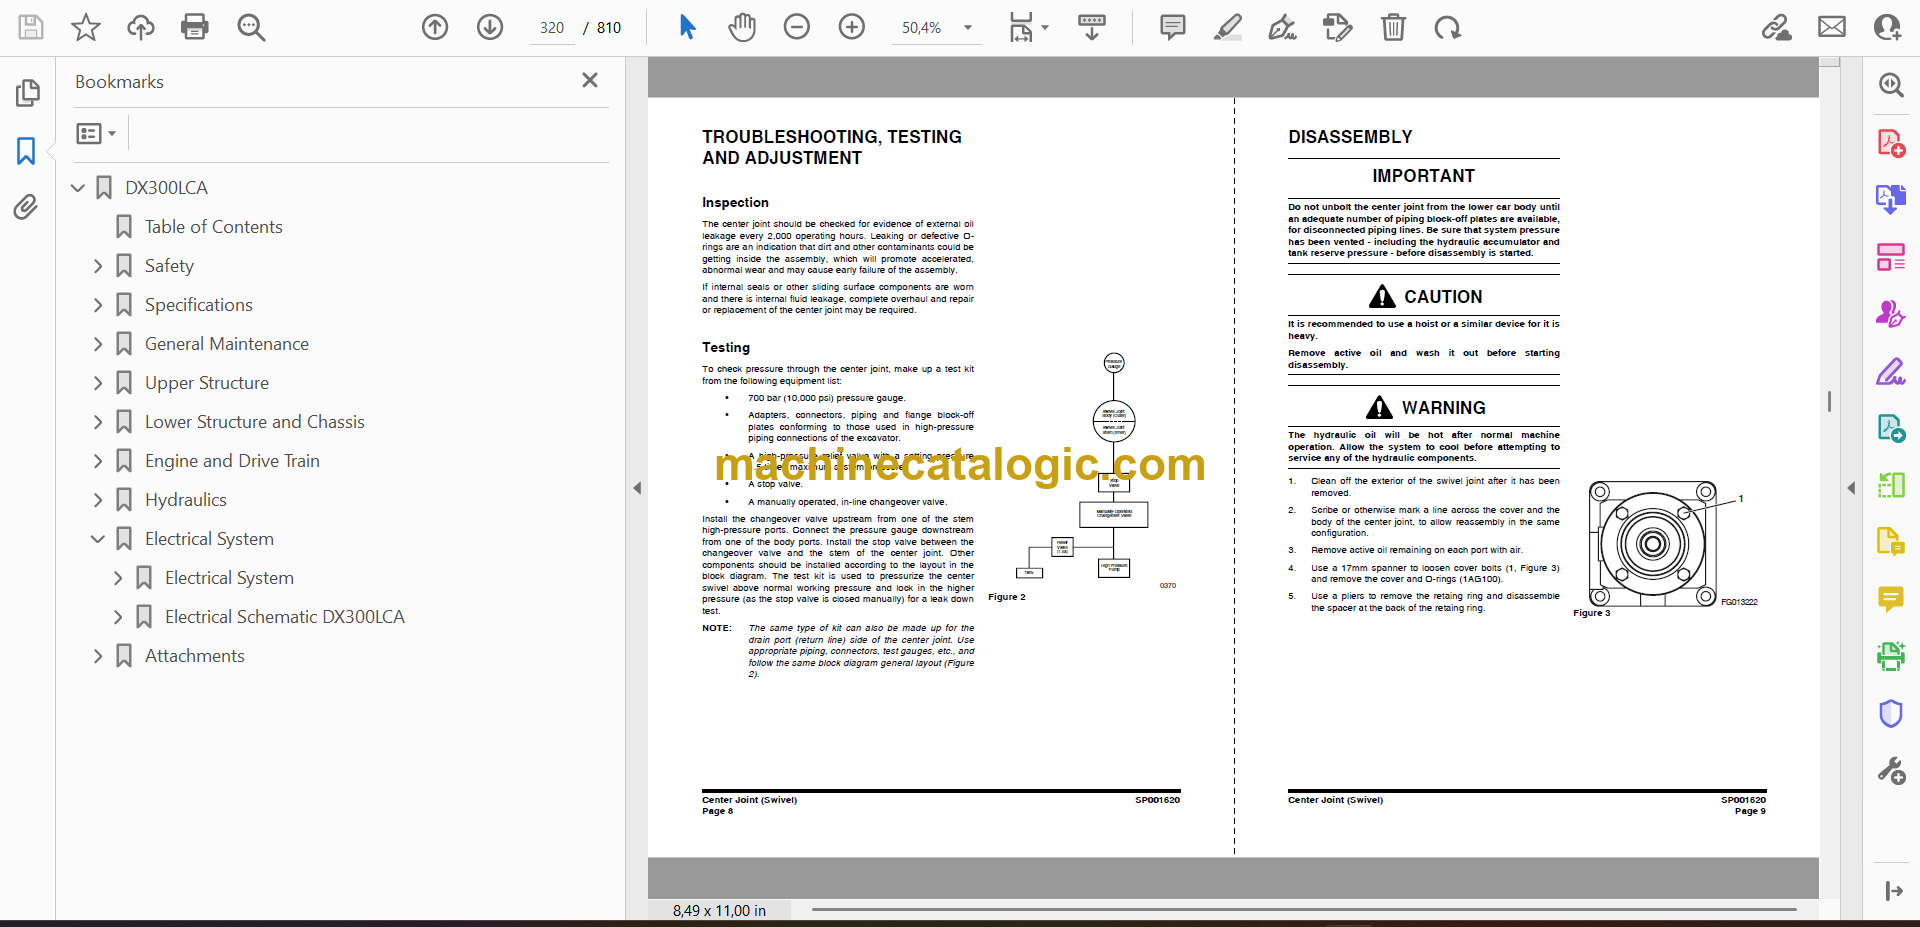Jump to the Upper Structure bookmark

(x=206, y=383)
